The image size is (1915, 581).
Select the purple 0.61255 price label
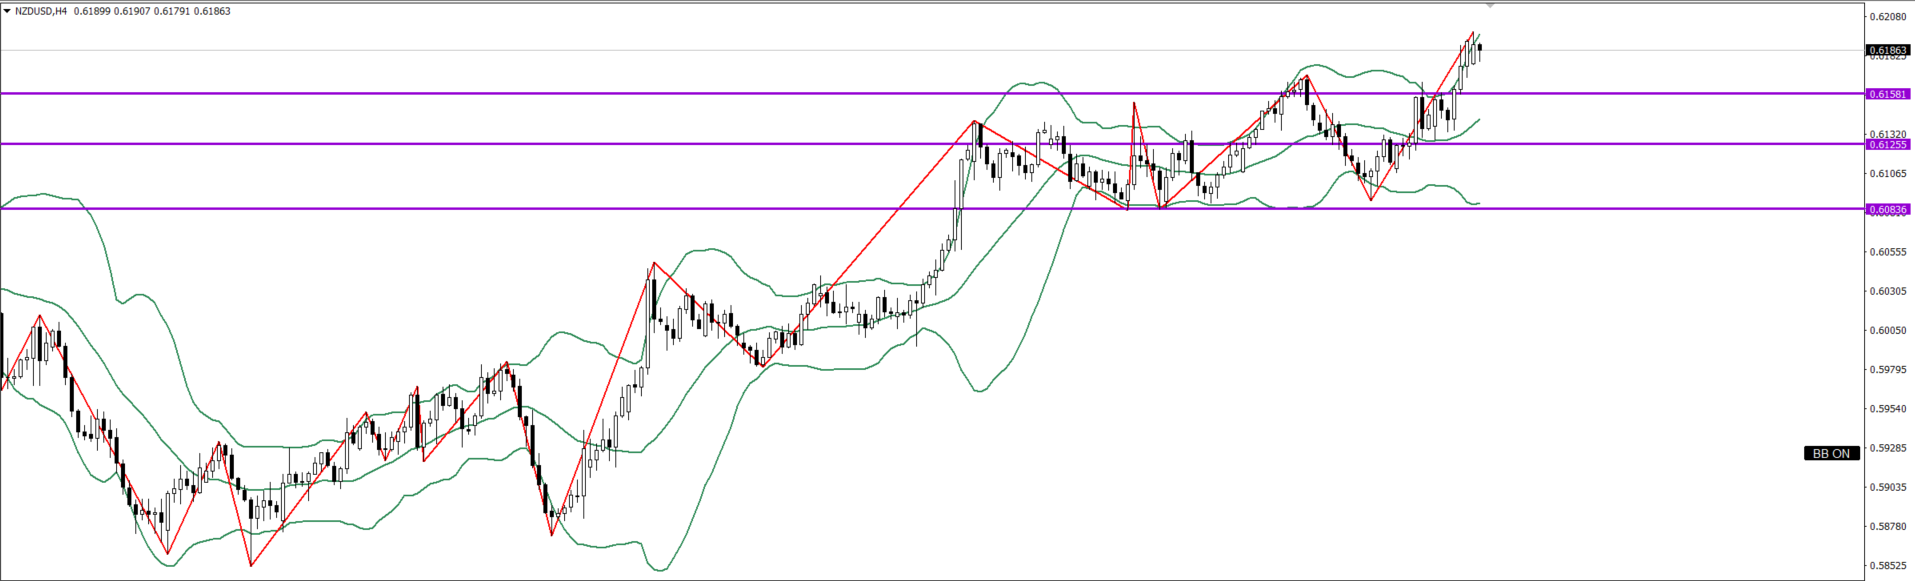click(1888, 144)
